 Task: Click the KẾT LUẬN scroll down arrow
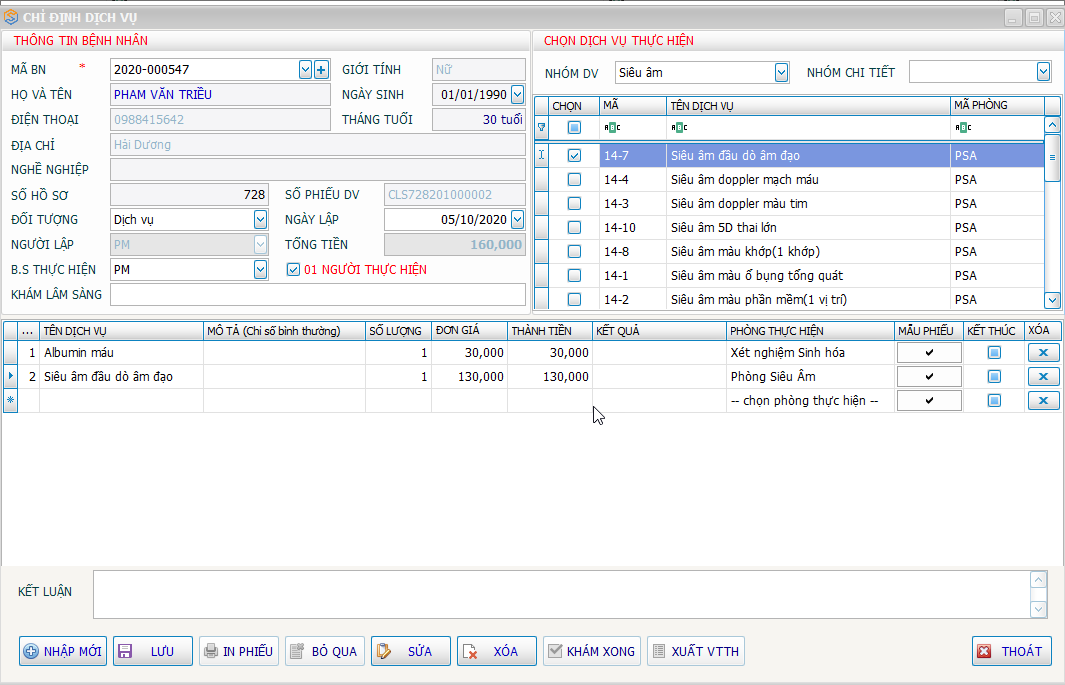(x=1038, y=610)
